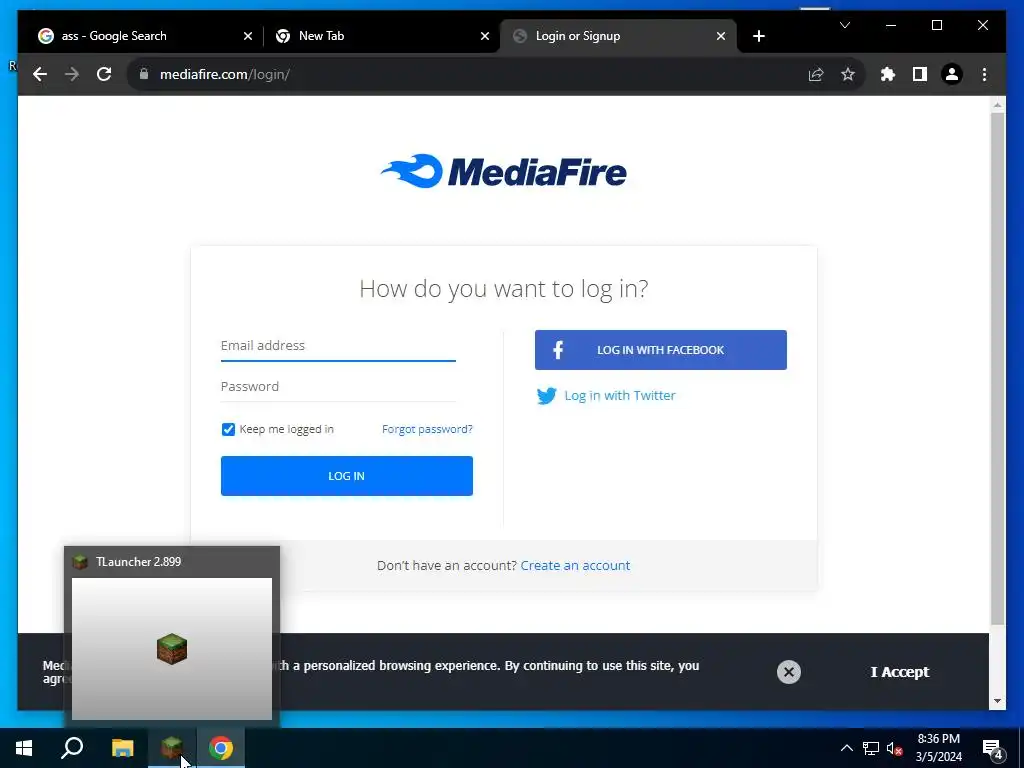The image size is (1024, 768).
Task: Uncheck 'Keep me logged in' checkbox
Action: 228,429
